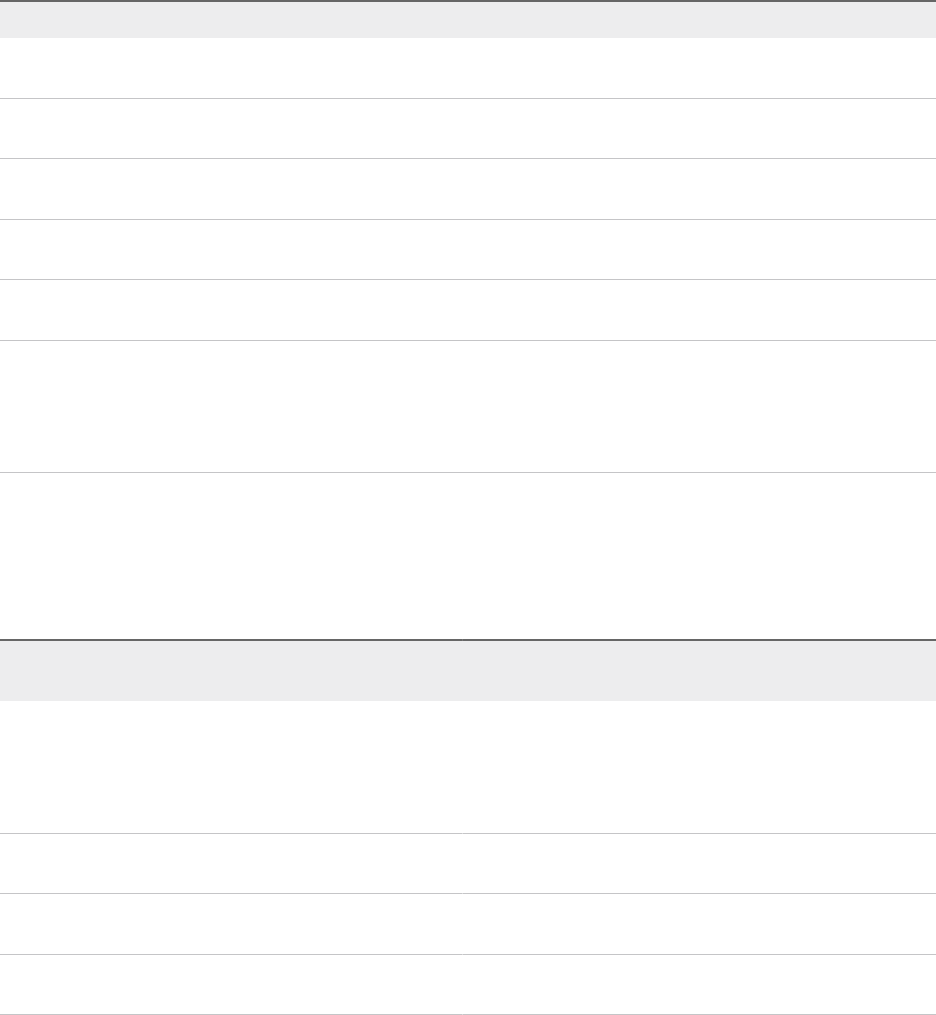The height and width of the screenshot is (1015, 936).
Task: Click the right header cell of the lower table
Action: 699,671
